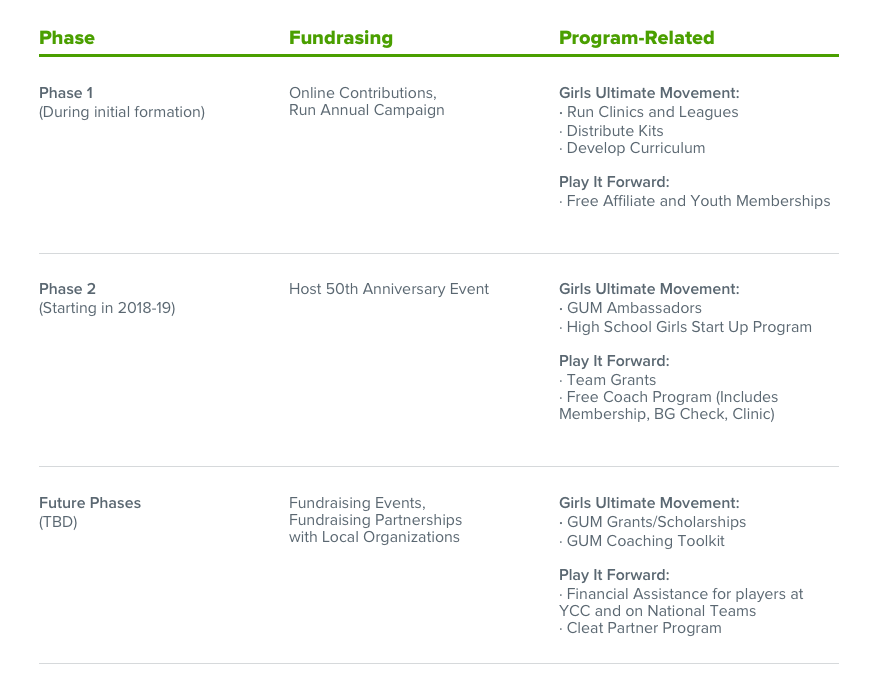Click GUM Ambassadors list item
Viewport: 879px width, 694px height.
(631, 308)
